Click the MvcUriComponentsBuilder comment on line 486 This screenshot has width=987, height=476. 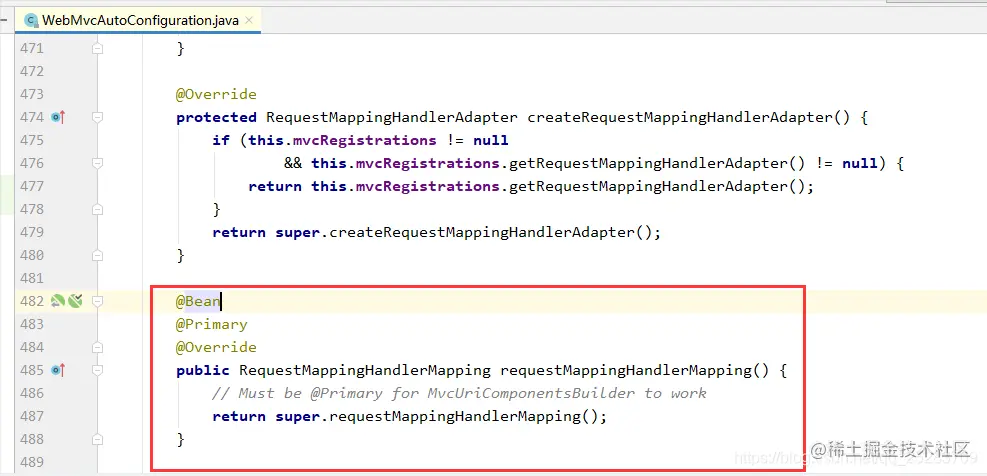point(460,393)
